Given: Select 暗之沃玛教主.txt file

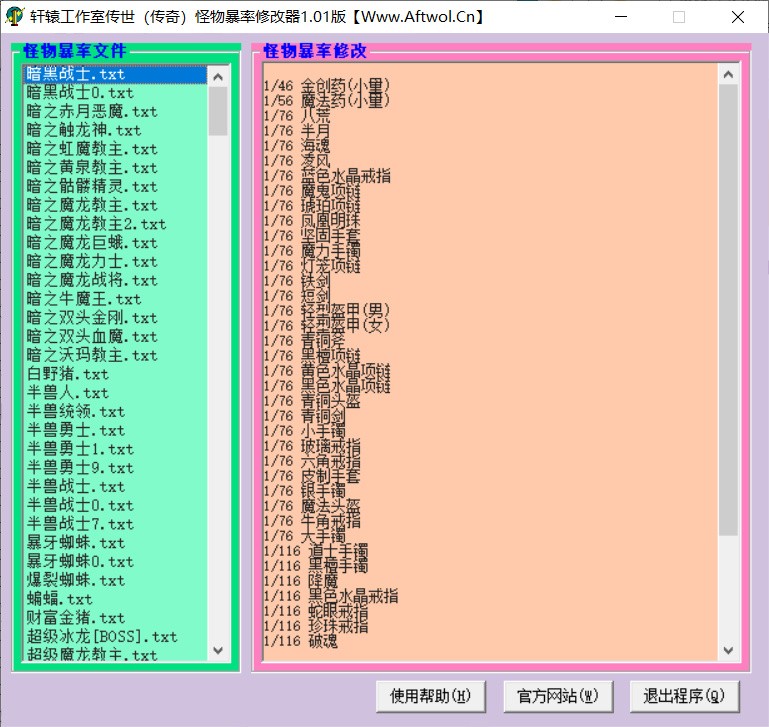Looking at the screenshot, I should (x=115, y=356).
